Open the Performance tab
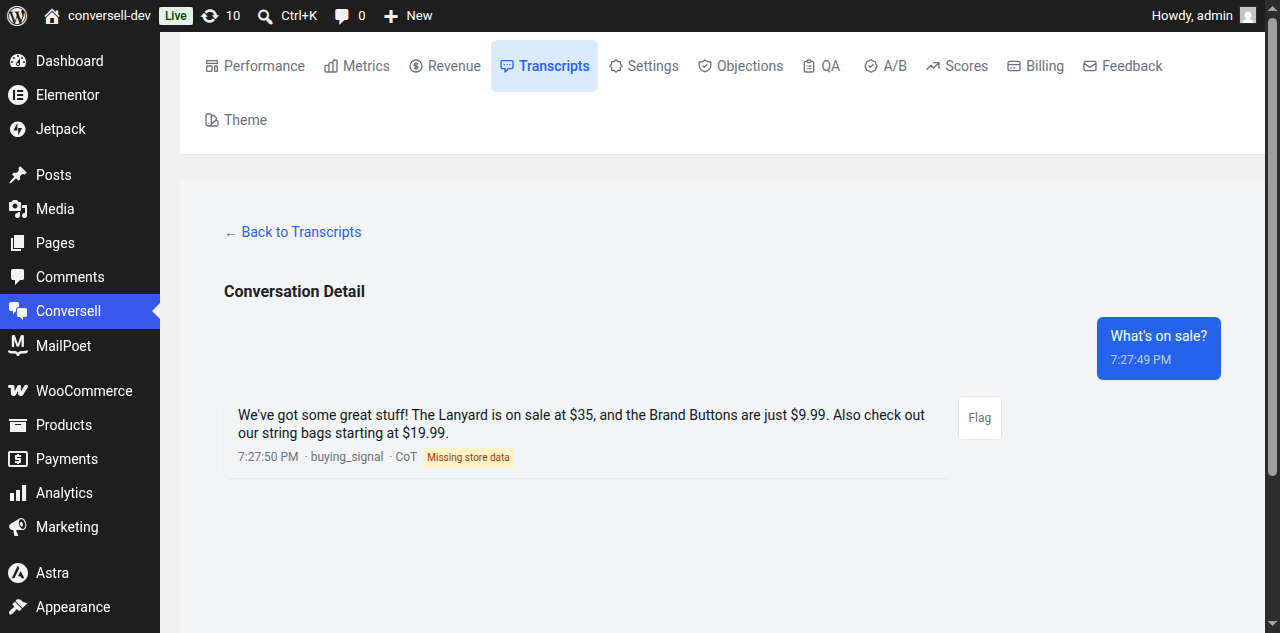Image resolution: width=1280 pixels, height=633 pixels. point(255,66)
